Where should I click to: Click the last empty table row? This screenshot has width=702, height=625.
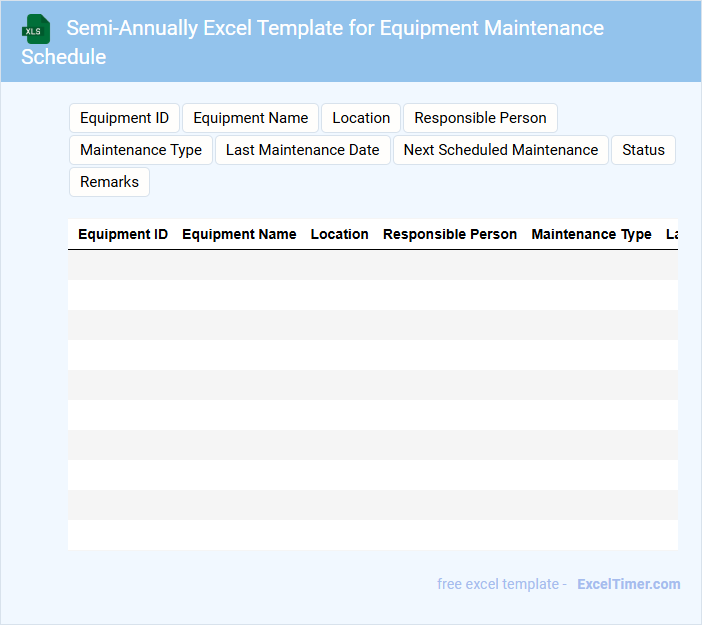(372, 535)
